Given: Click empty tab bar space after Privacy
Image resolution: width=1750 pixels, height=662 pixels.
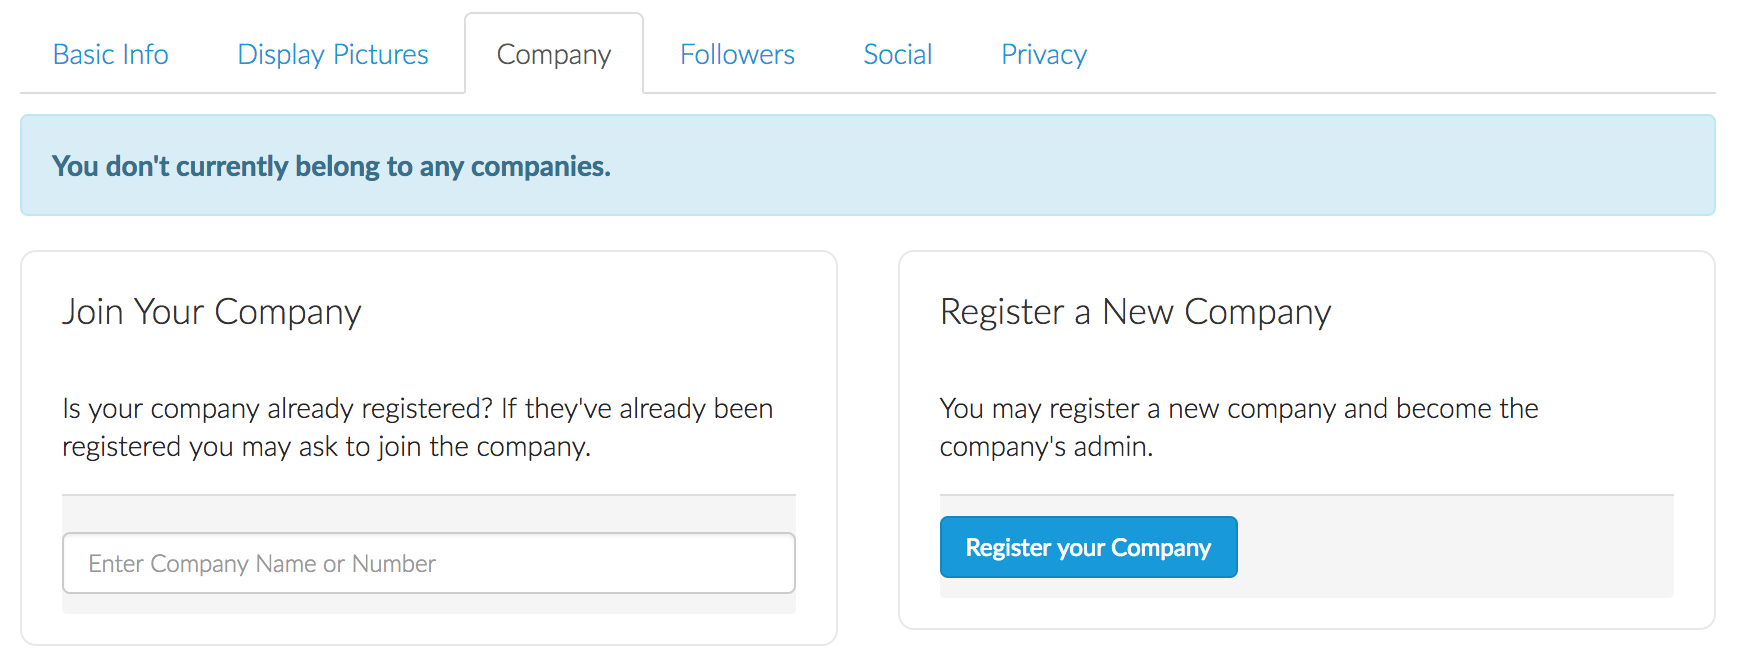Looking at the screenshot, I should (x=1400, y=54).
